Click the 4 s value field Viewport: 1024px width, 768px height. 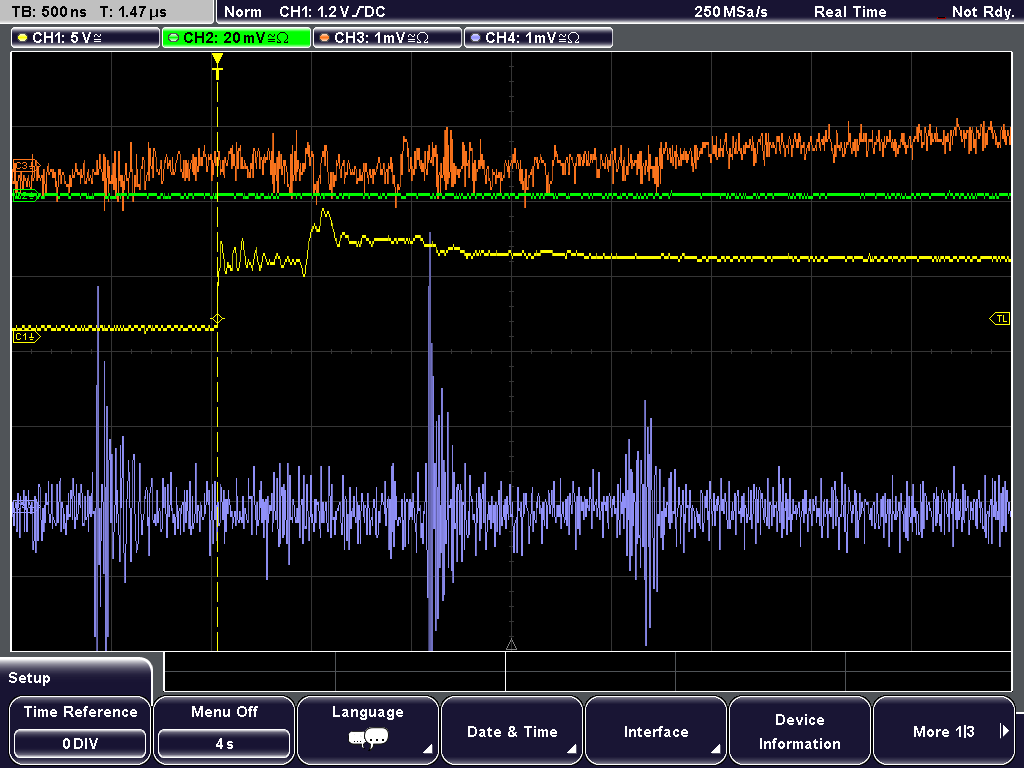[224, 744]
